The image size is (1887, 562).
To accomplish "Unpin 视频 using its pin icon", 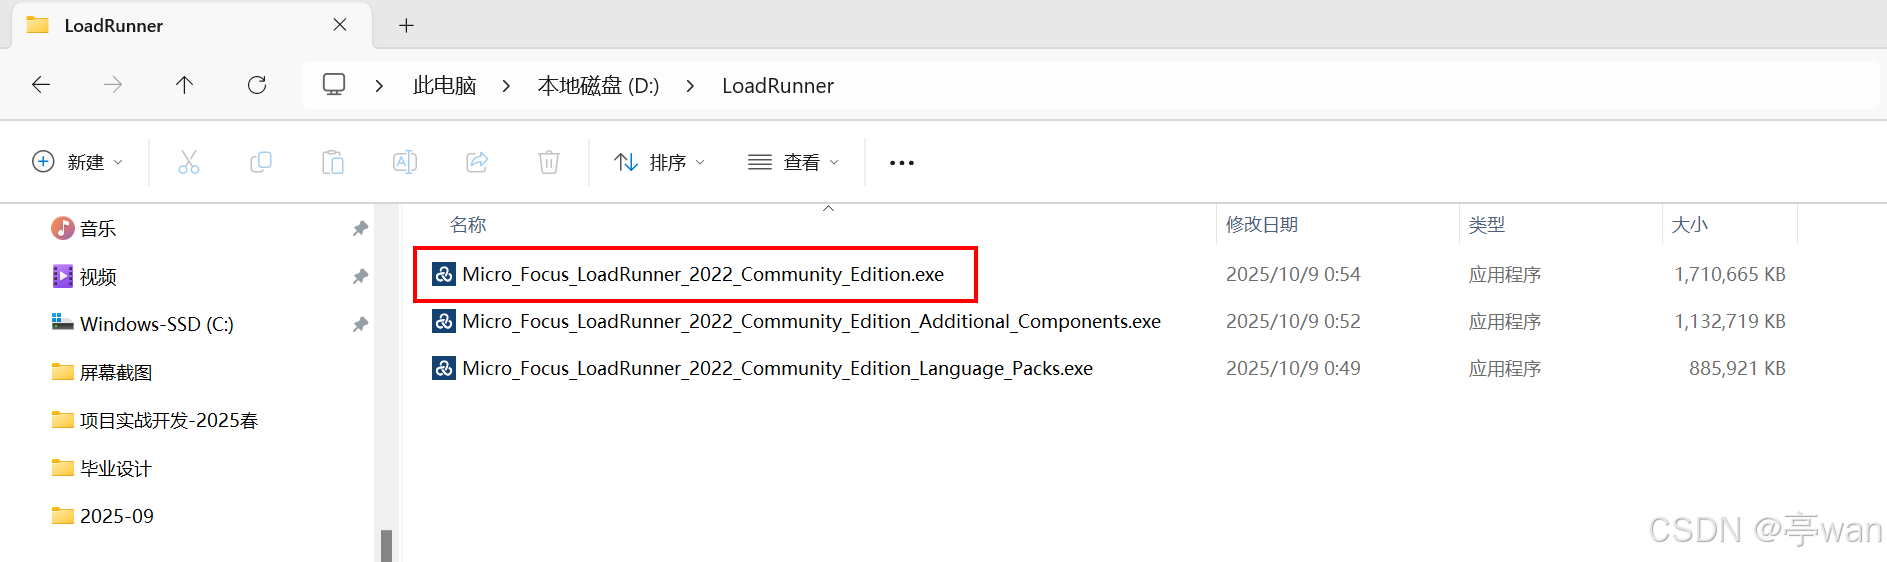I will point(360,277).
